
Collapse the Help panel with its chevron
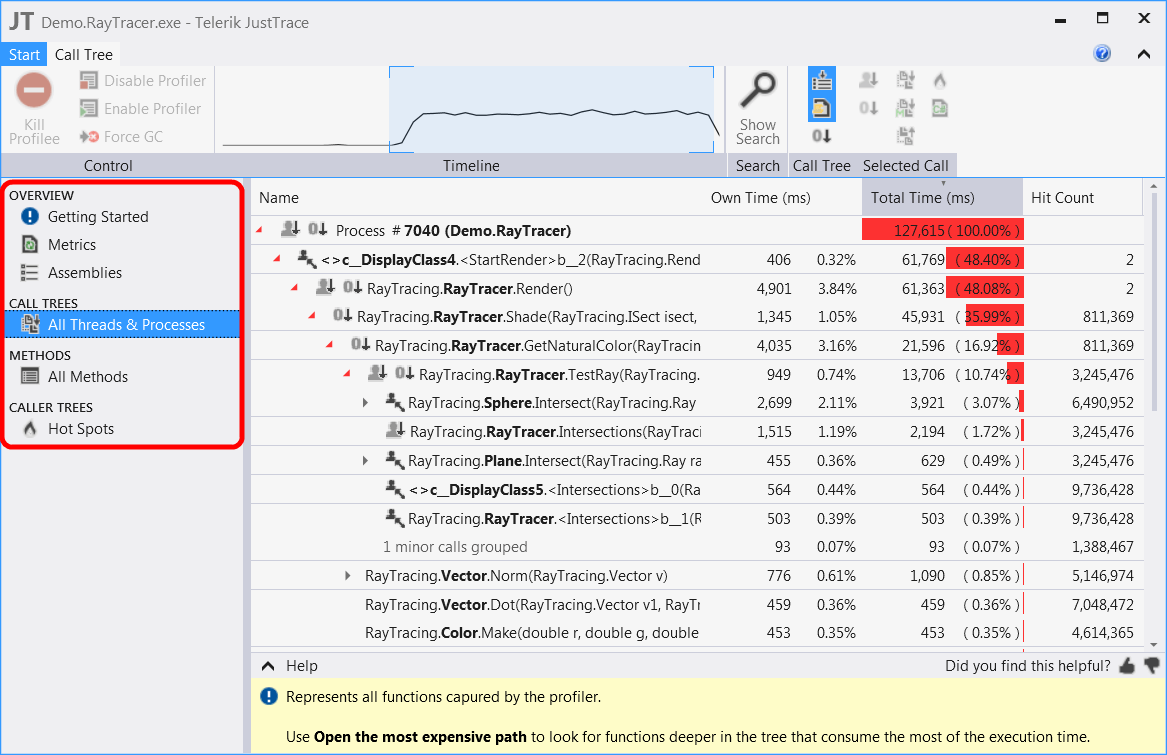(268, 666)
